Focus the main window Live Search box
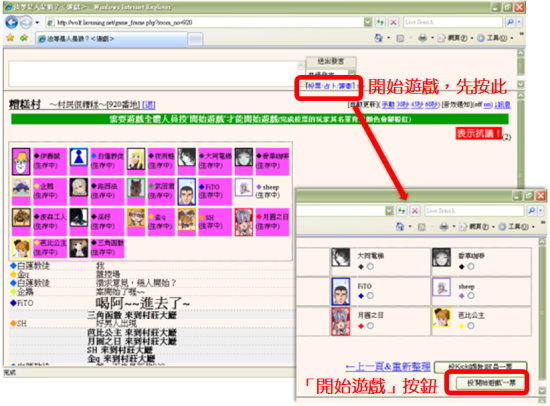The width and height of the screenshot is (550, 406). click(x=452, y=22)
